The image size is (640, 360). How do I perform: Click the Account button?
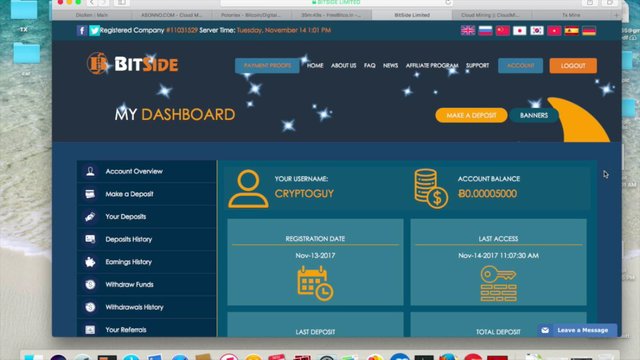[x=520, y=66]
